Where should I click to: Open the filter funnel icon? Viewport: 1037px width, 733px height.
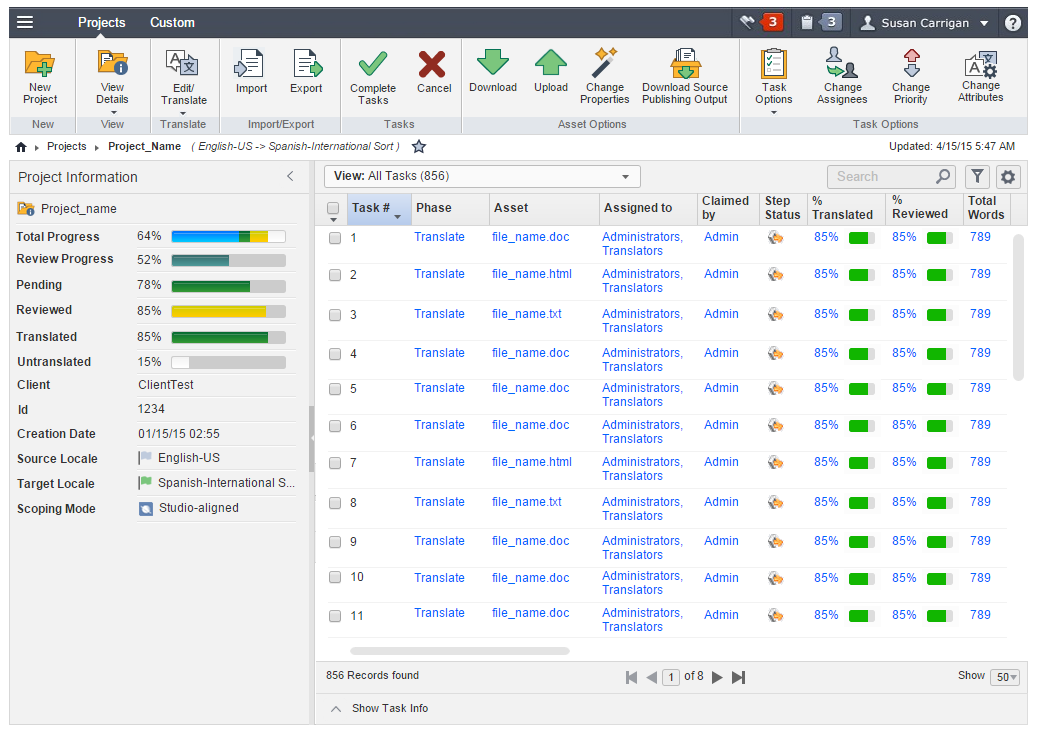tap(977, 177)
